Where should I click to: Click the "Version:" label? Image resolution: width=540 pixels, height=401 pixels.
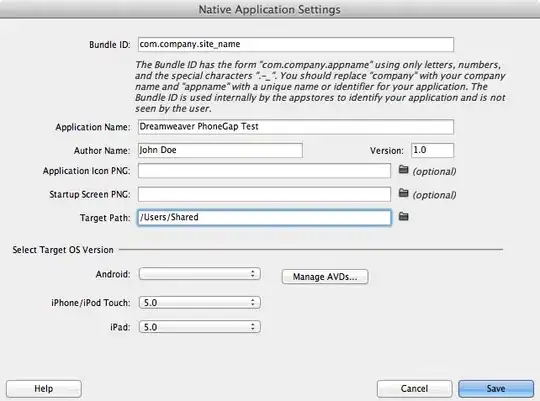387,151
